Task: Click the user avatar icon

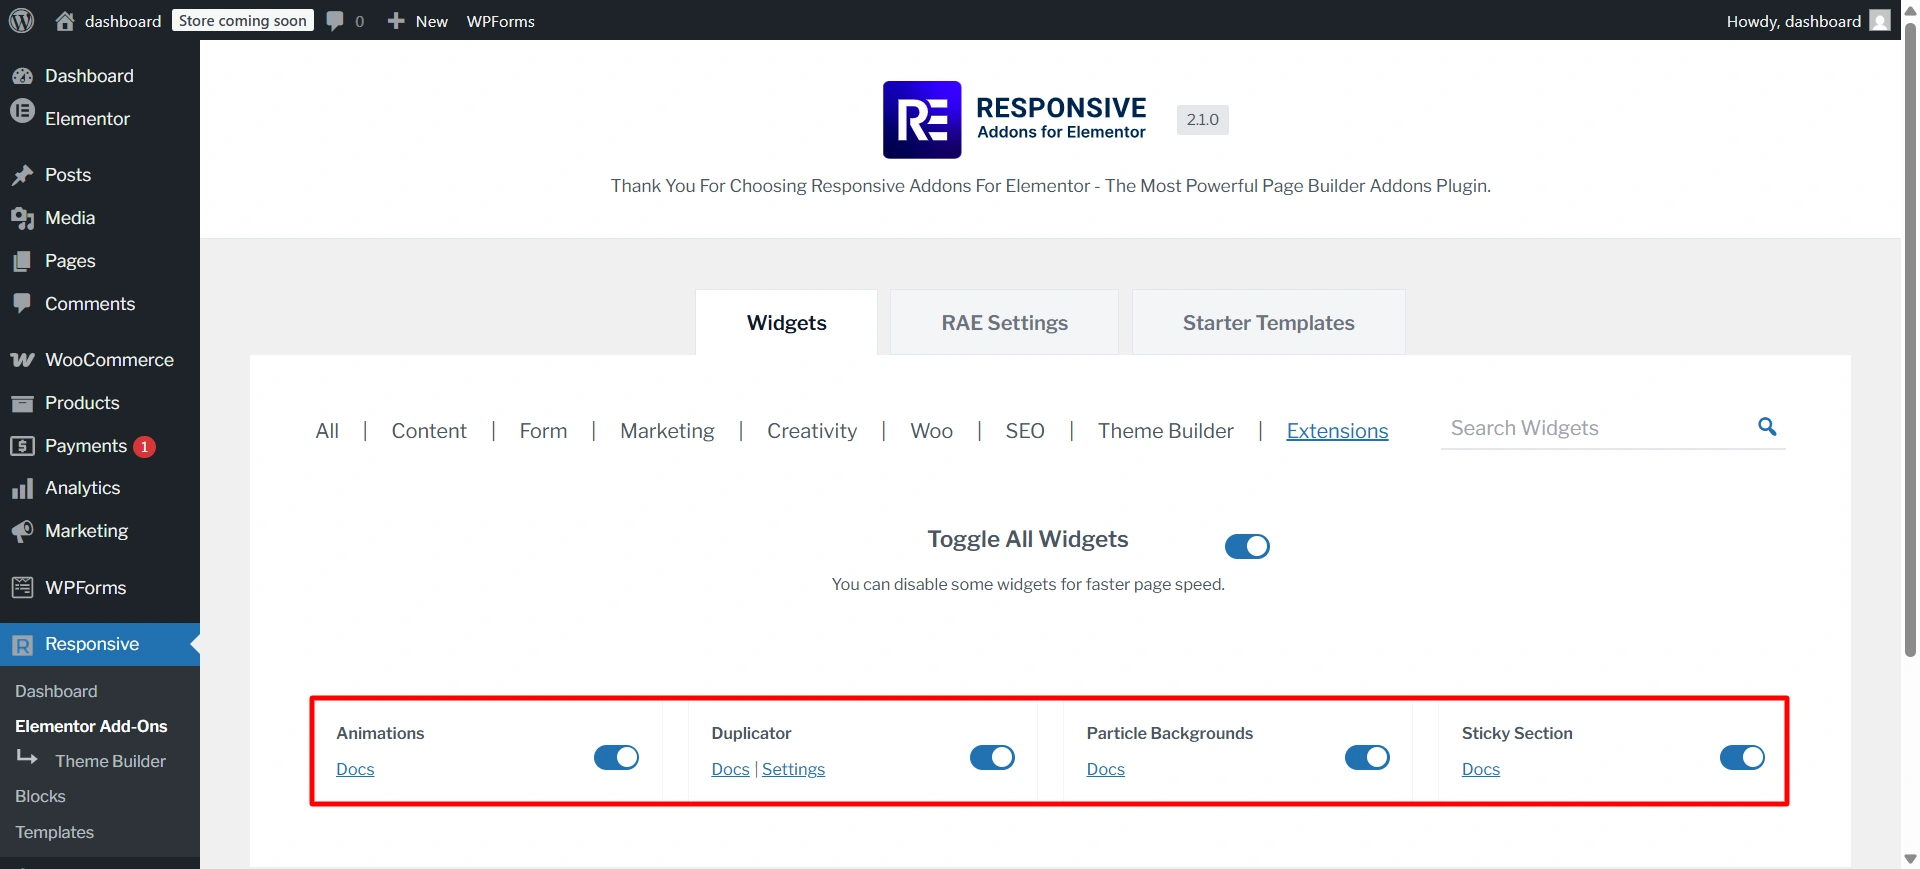Action: pyautogui.click(x=1880, y=21)
